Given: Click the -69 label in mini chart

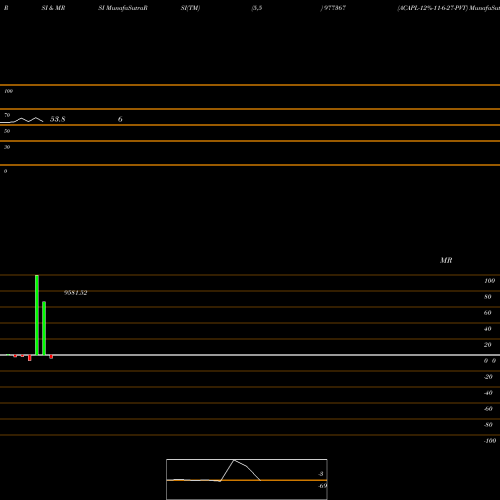Looking at the screenshot, I should pos(323,486).
